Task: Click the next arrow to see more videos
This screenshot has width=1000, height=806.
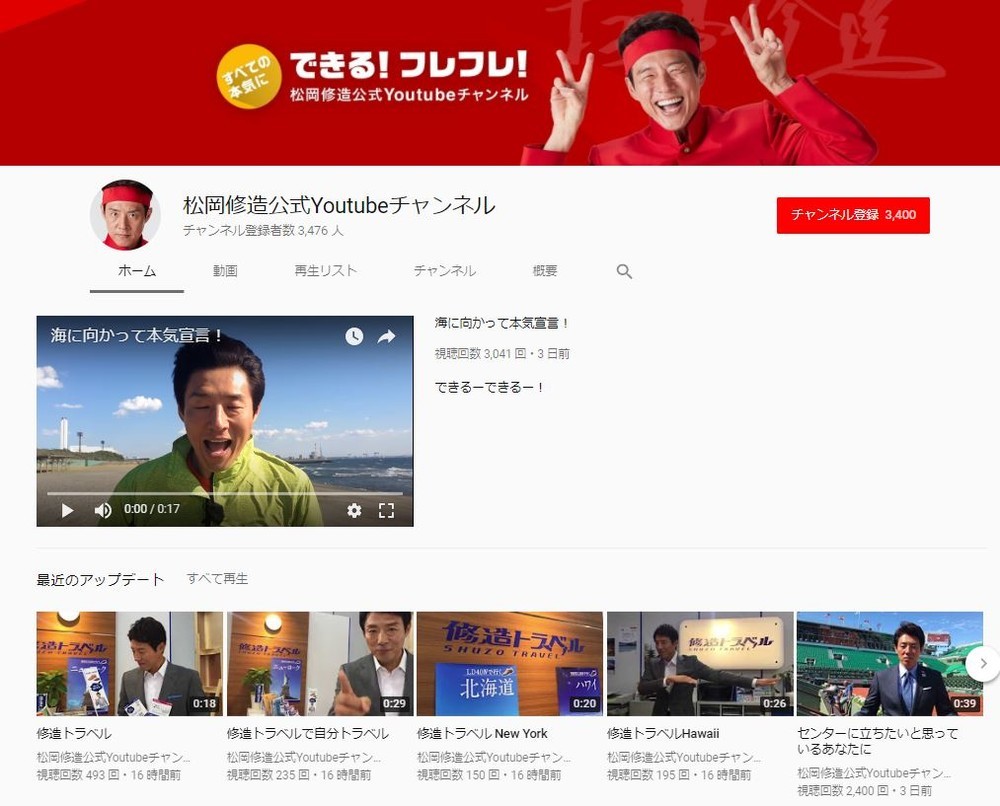Action: [x=983, y=662]
